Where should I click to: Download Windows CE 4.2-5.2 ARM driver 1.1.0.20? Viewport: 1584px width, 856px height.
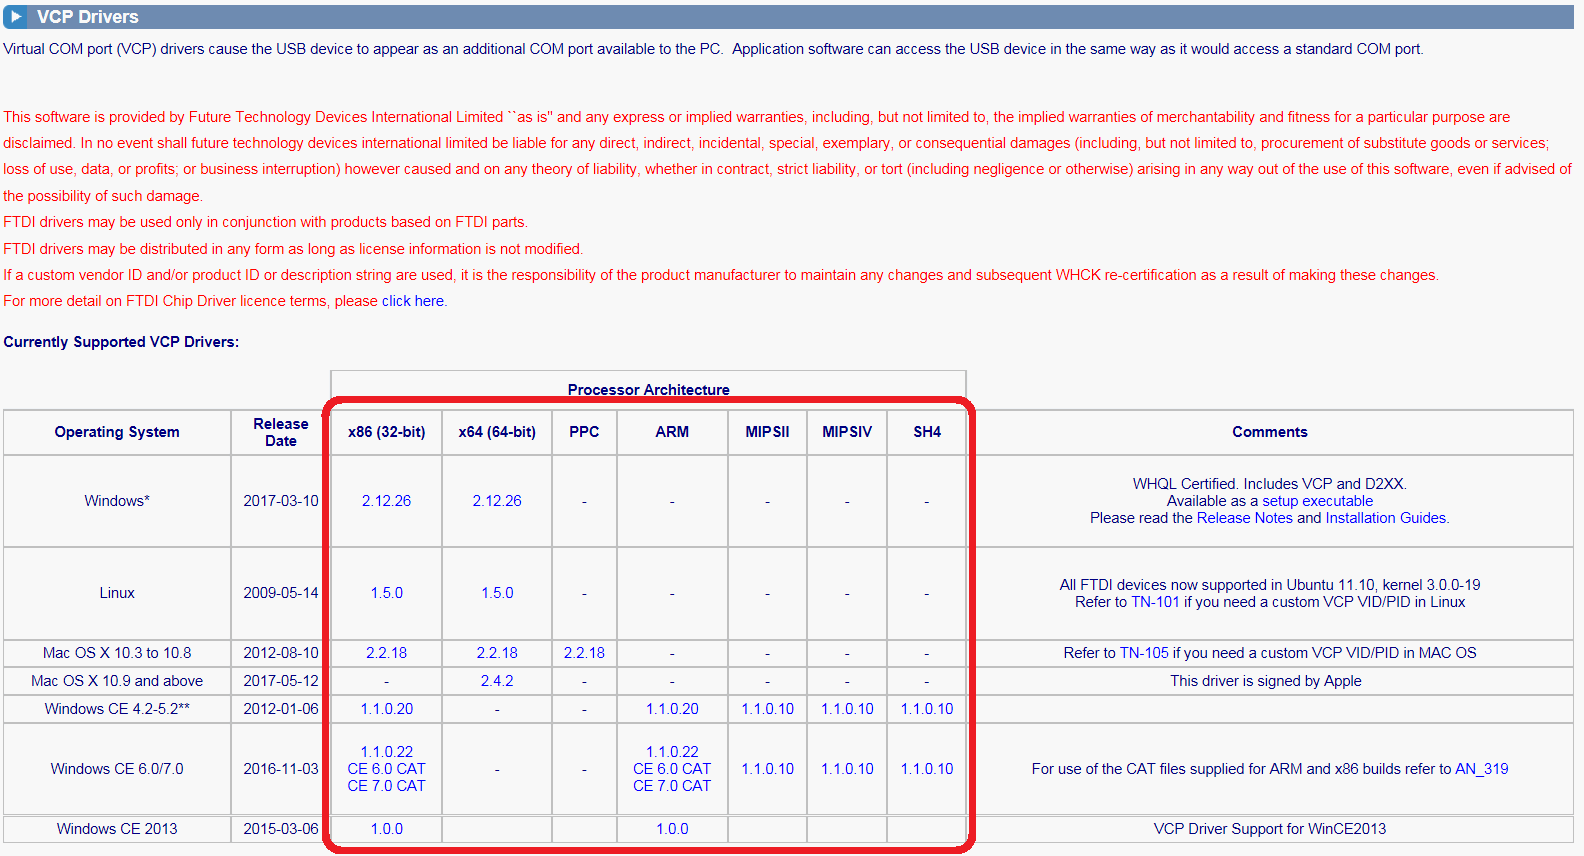[x=672, y=709]
